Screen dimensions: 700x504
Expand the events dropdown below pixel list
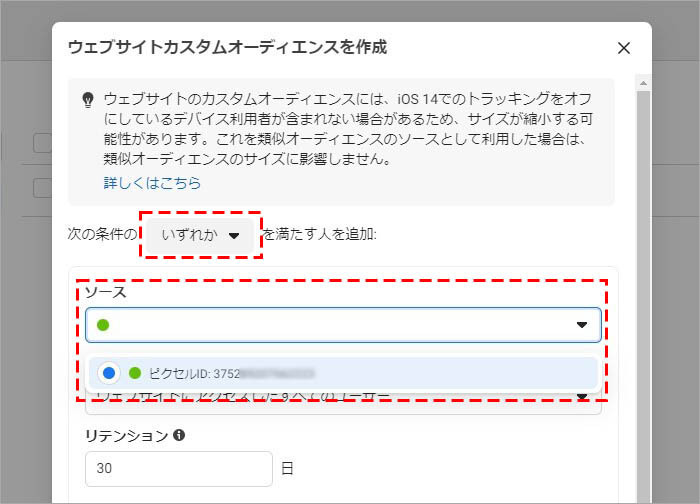582,397
